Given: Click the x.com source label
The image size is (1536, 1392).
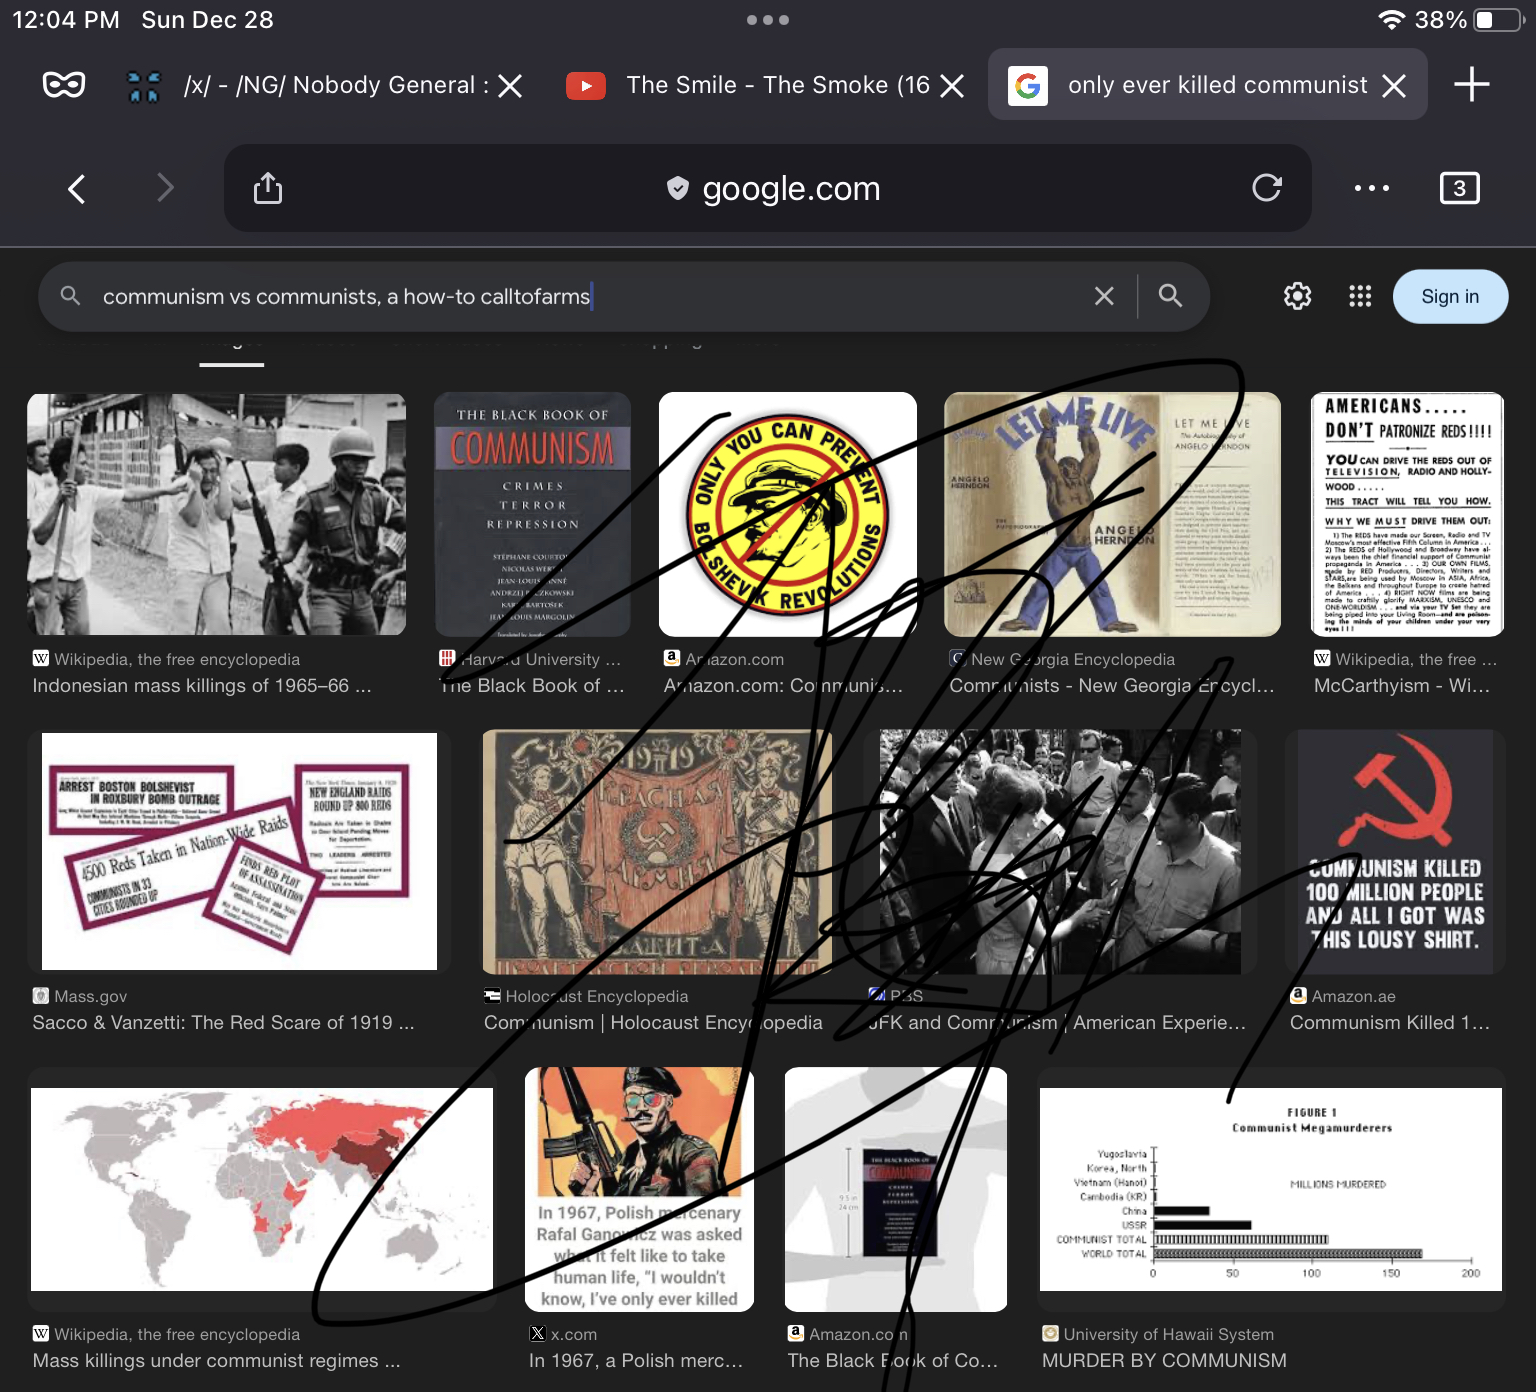Looking at the screenshot, I should click(x=573, y=1334).
